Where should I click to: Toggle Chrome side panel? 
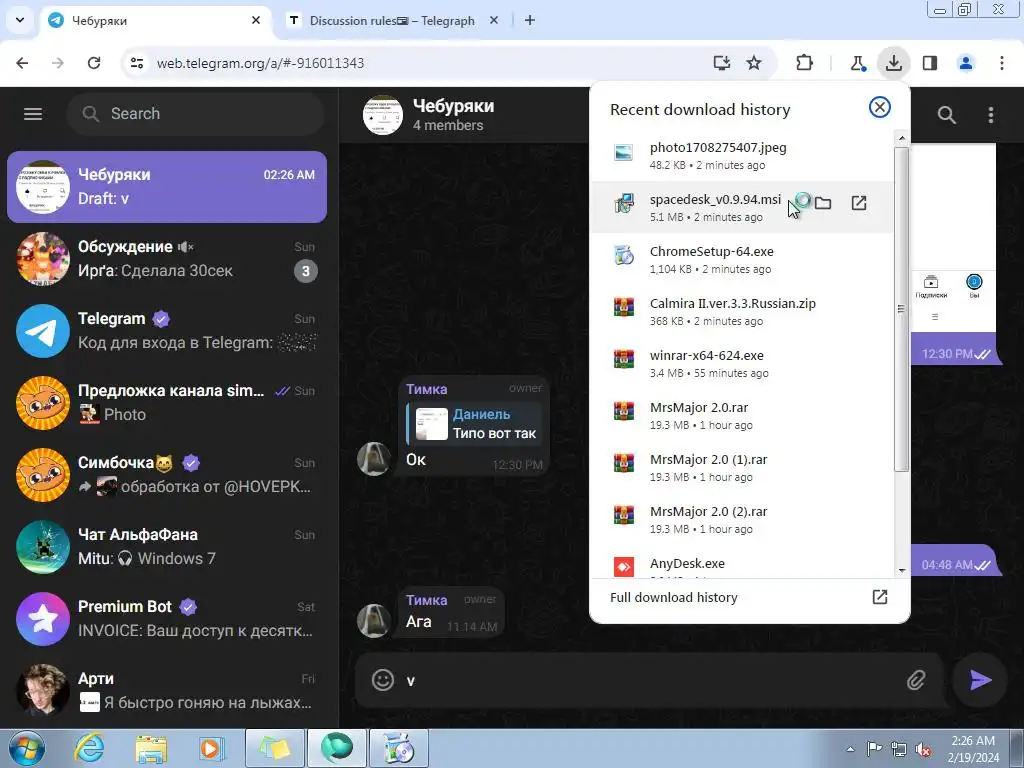[930, 63]
